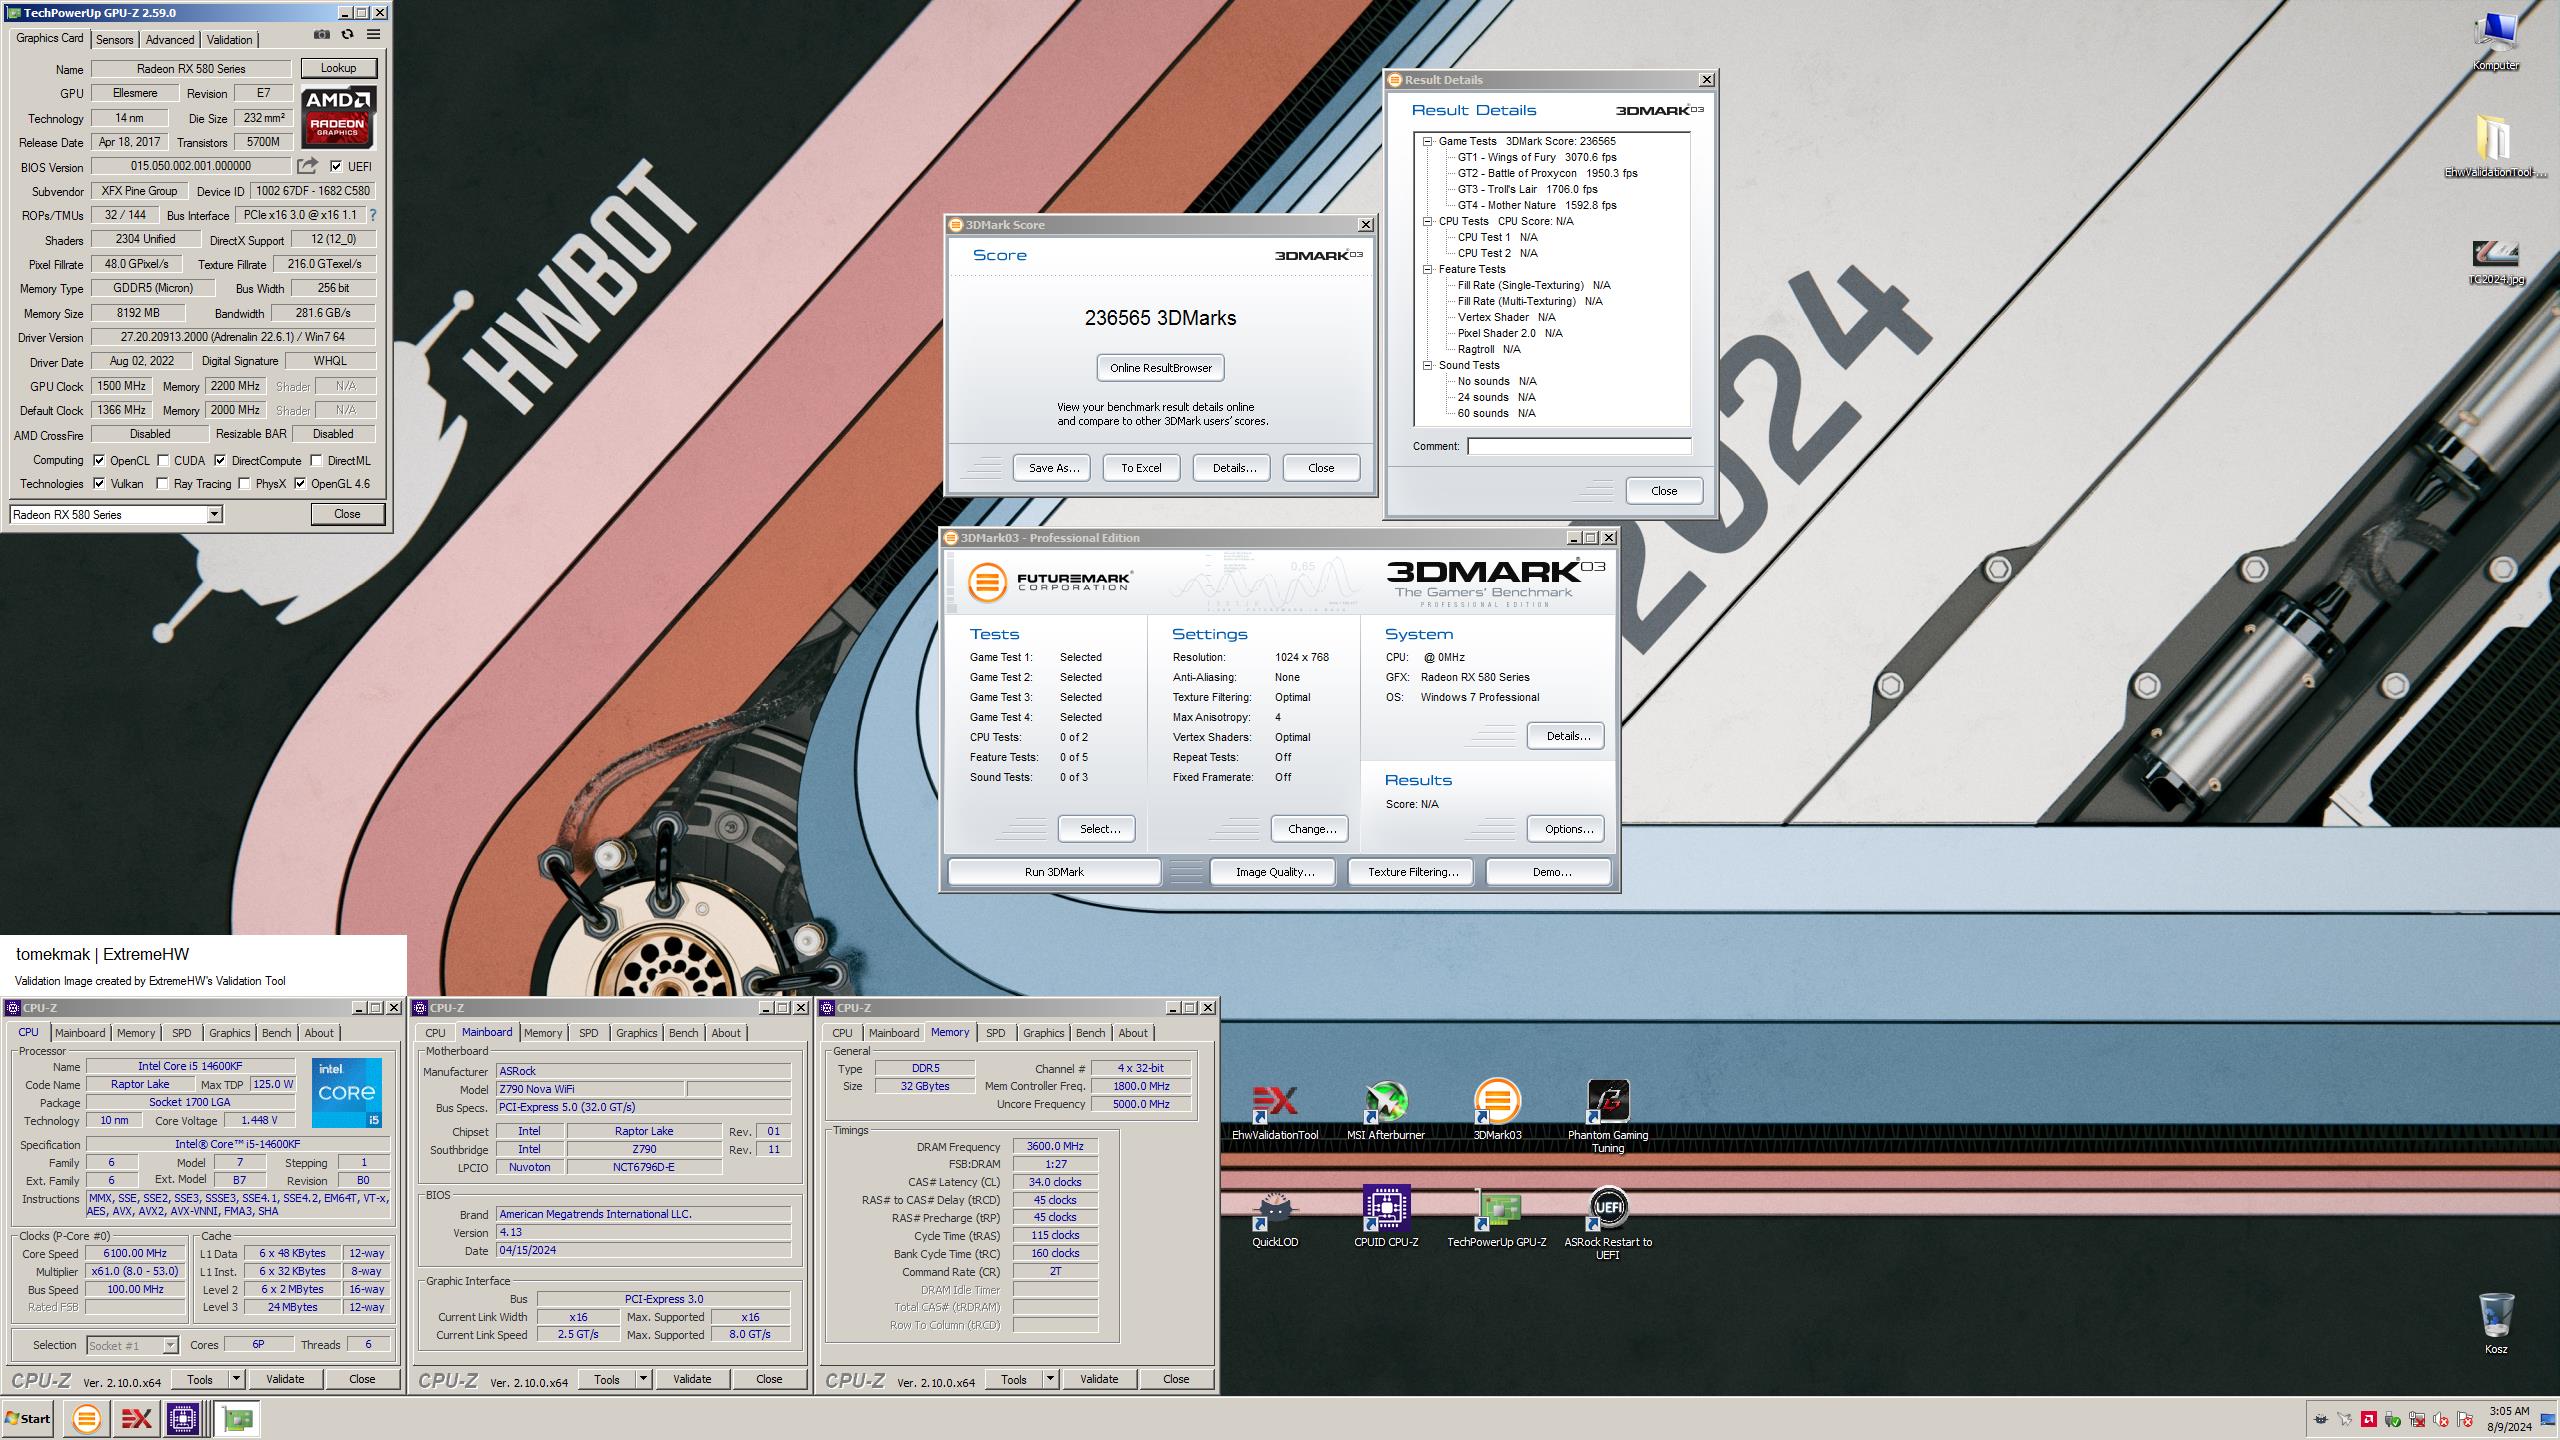The image size is (2560, 1440).
Task: Click the Save As... button in 3DMark Score
Action: (x=1054, y=468)
